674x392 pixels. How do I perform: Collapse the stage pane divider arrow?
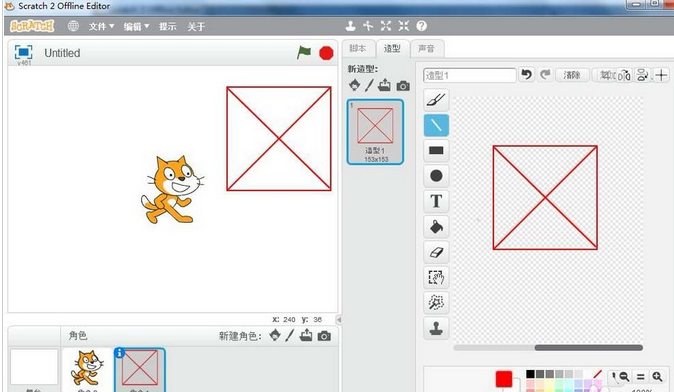point(339,319)
